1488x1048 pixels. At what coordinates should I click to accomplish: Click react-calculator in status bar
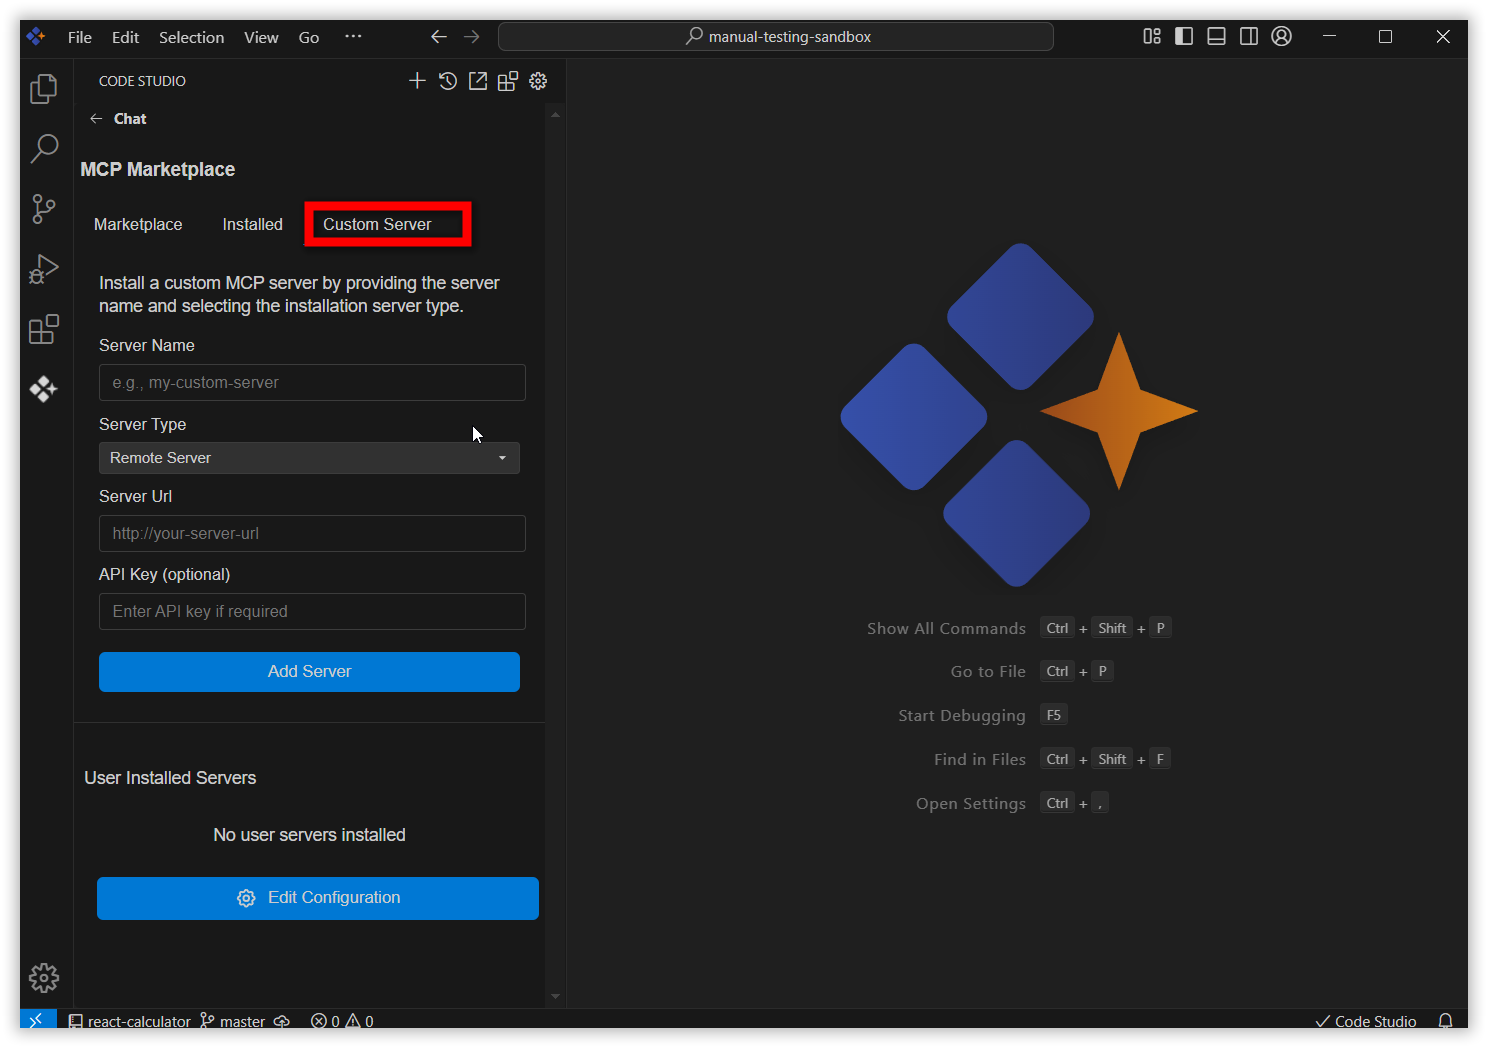click(x=129, y=1021)
